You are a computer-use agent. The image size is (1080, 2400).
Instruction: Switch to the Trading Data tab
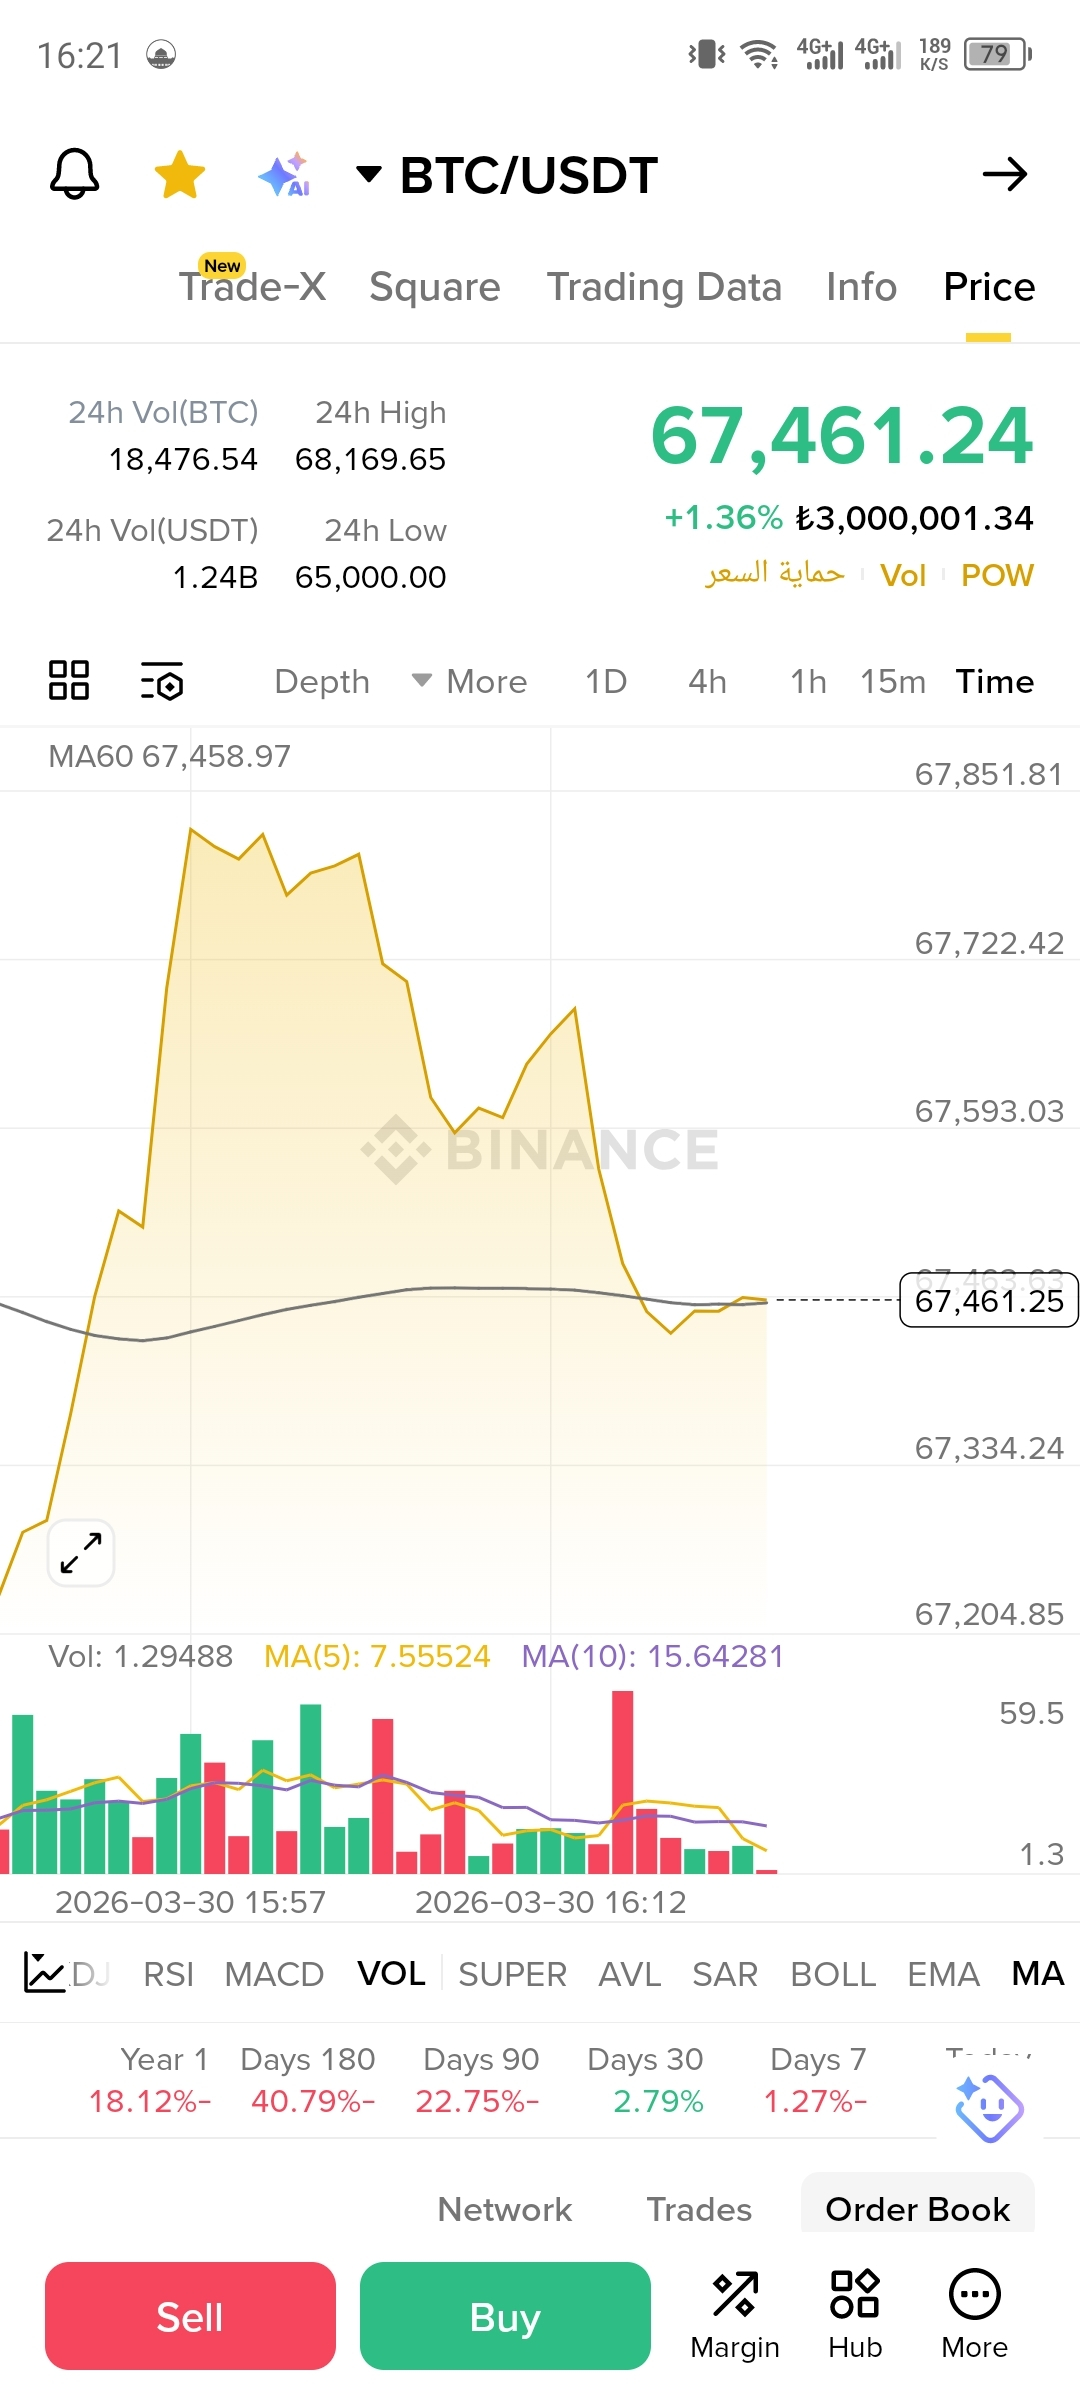[x=664, y=287]
